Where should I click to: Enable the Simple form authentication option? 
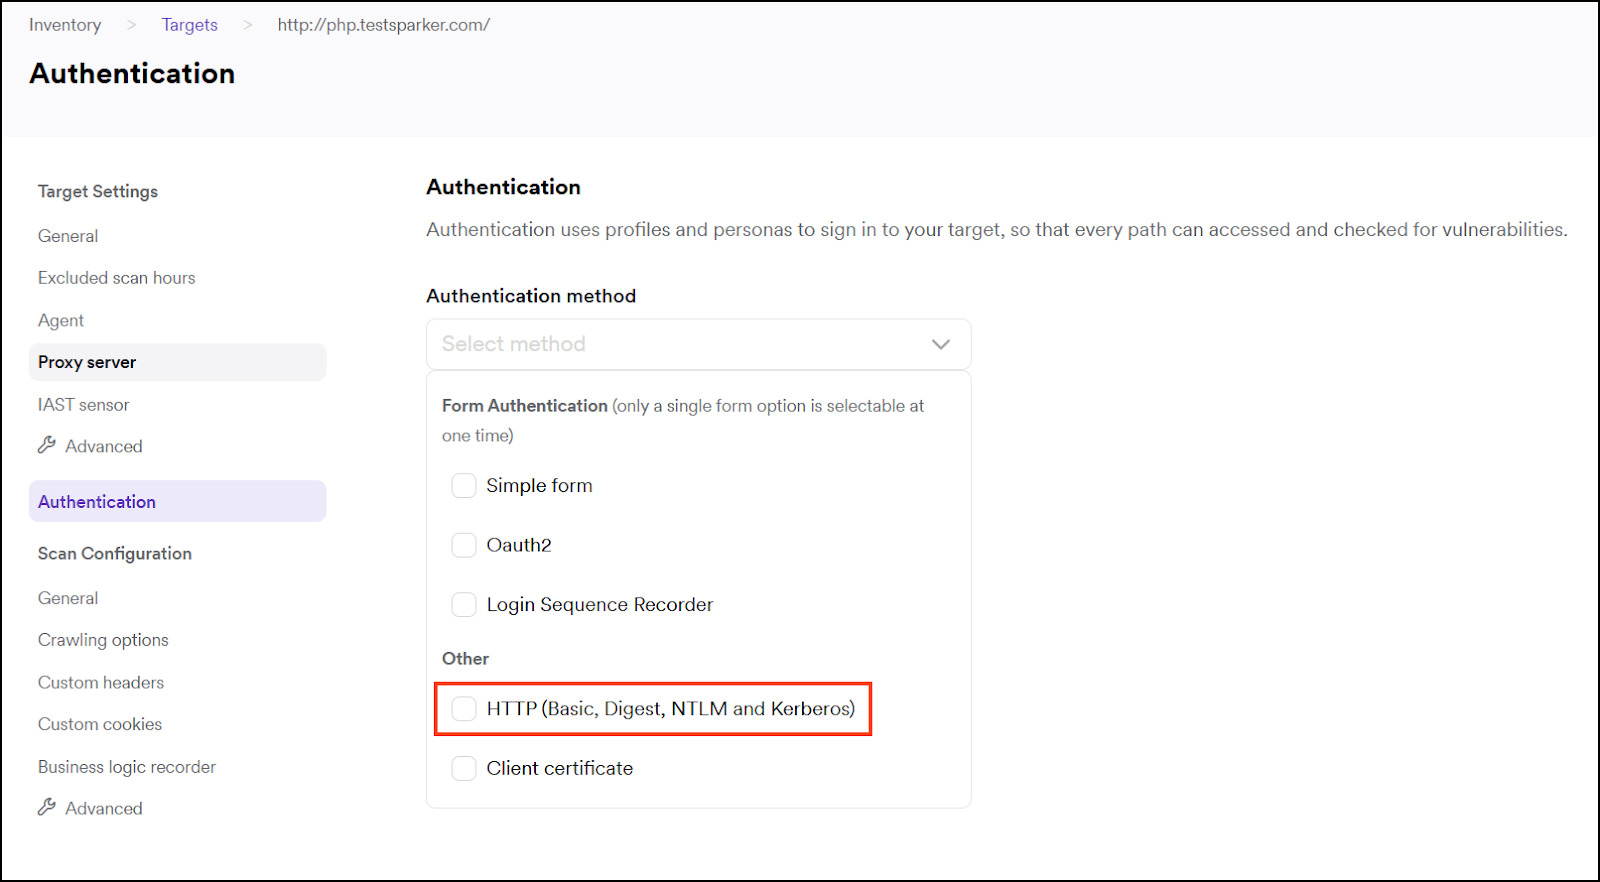pos(463,485)
